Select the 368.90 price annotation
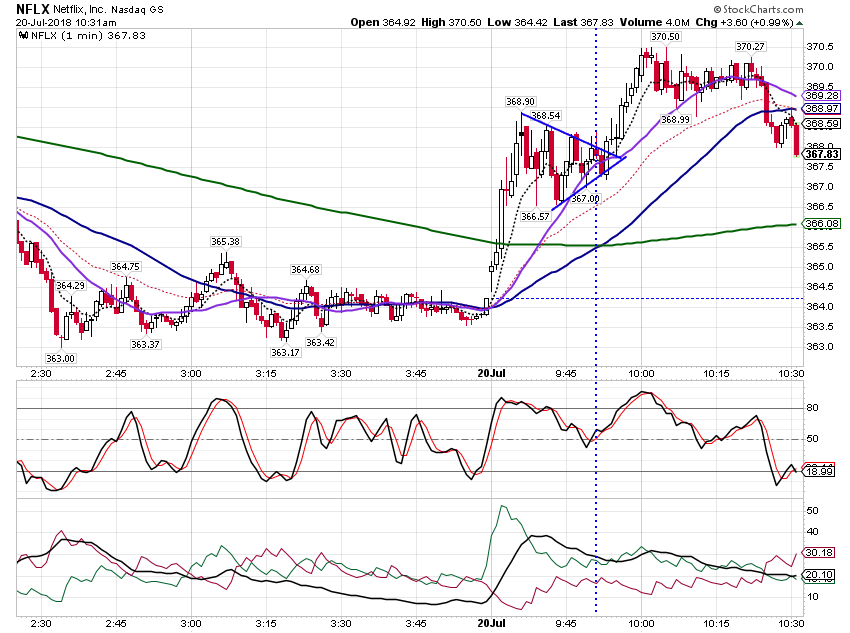Image resolution: width=850 pixels, height=633 pixels. (520, 101)
